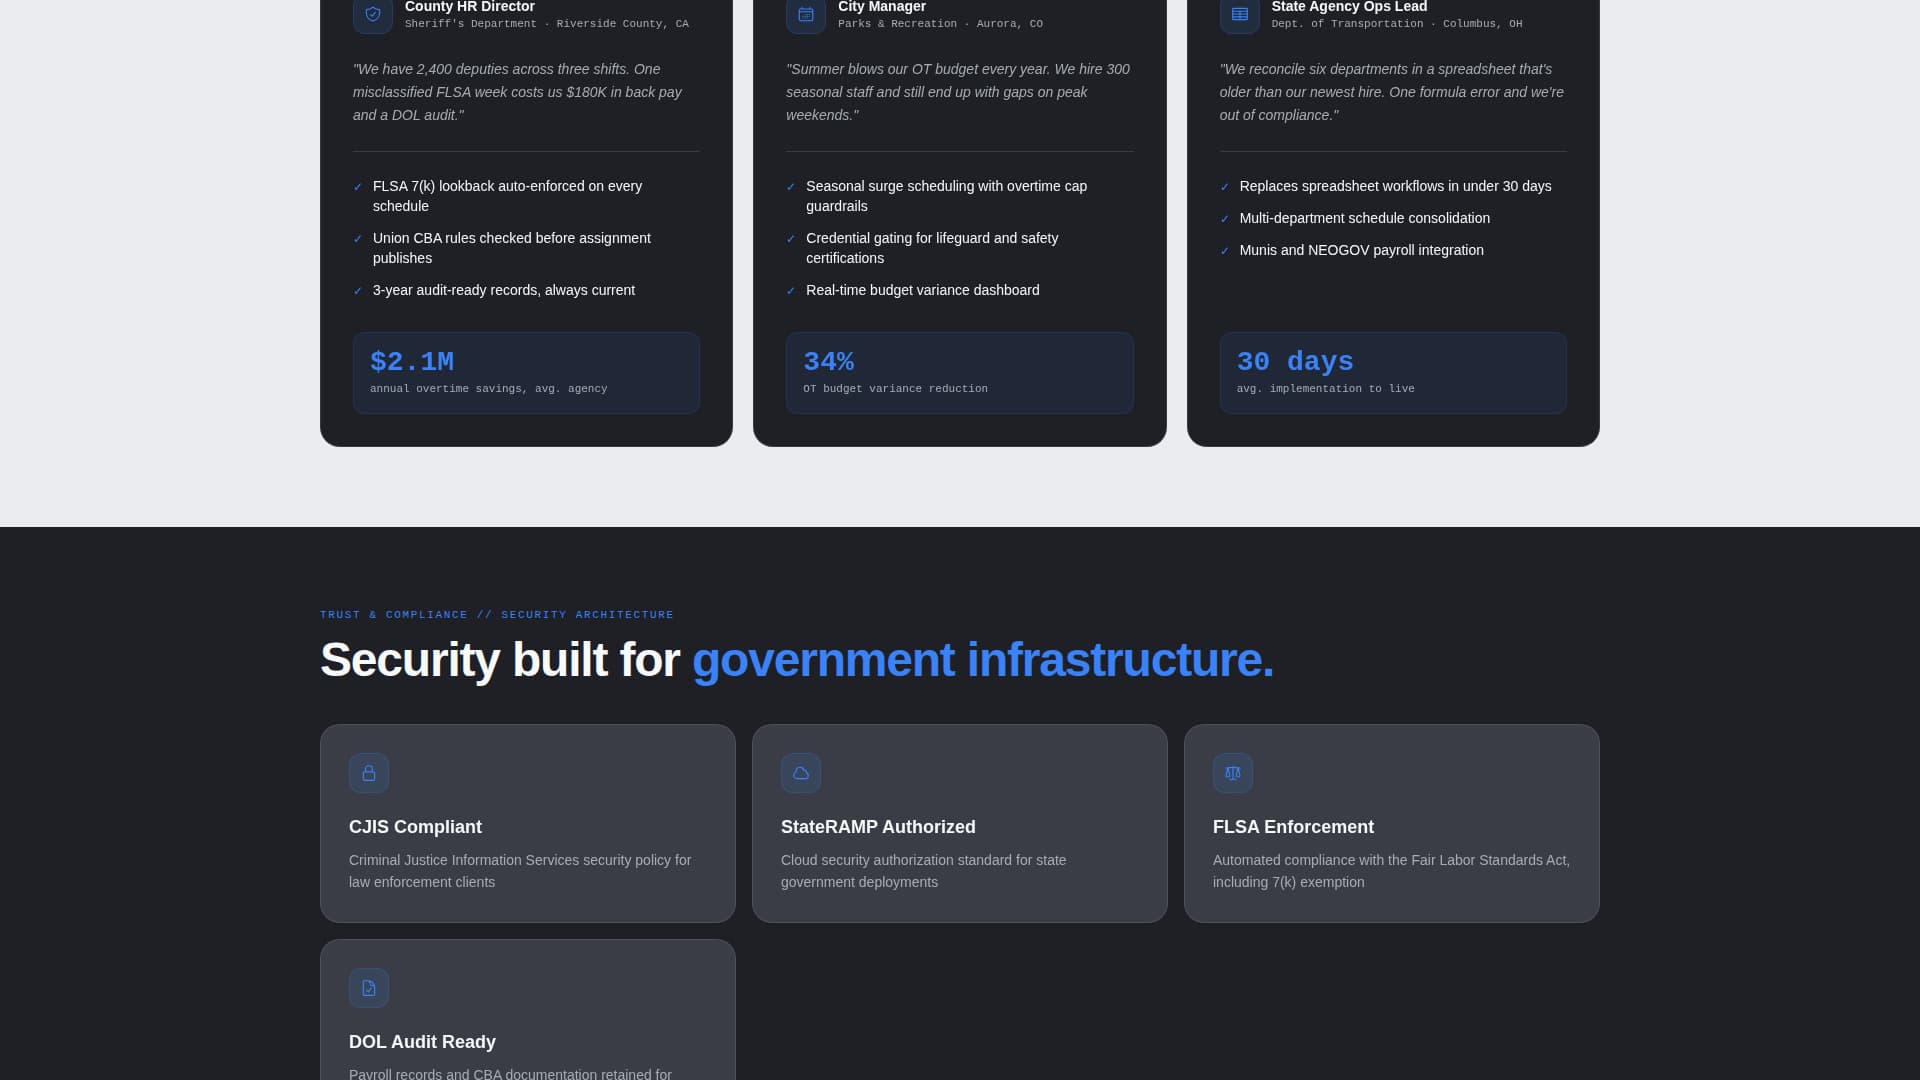This screenshot has height=1080, width=1920.
Task: Click the shield icon beside County HR Director
Action: (373, 14)
